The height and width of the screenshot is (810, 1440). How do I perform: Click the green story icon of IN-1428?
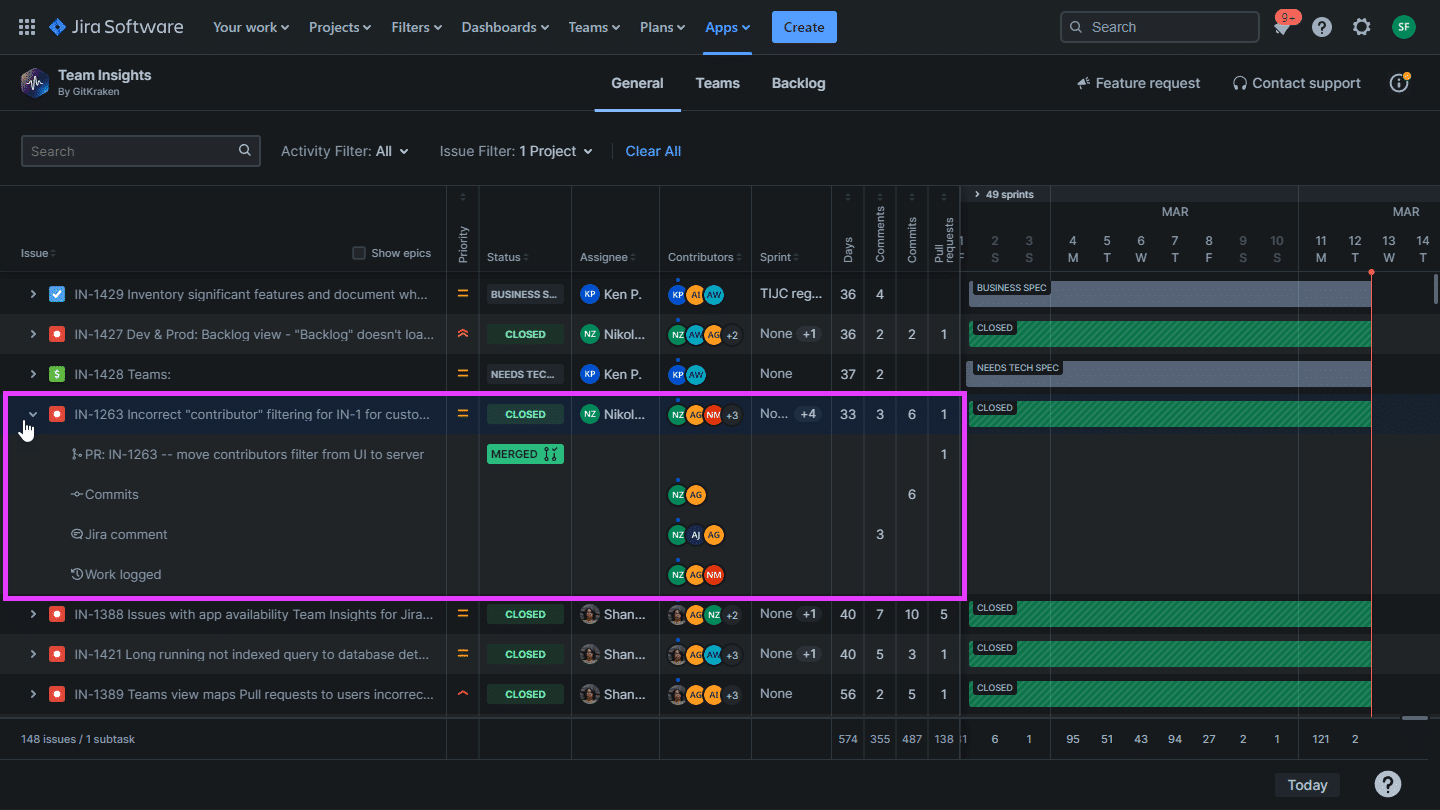point(57,374)
